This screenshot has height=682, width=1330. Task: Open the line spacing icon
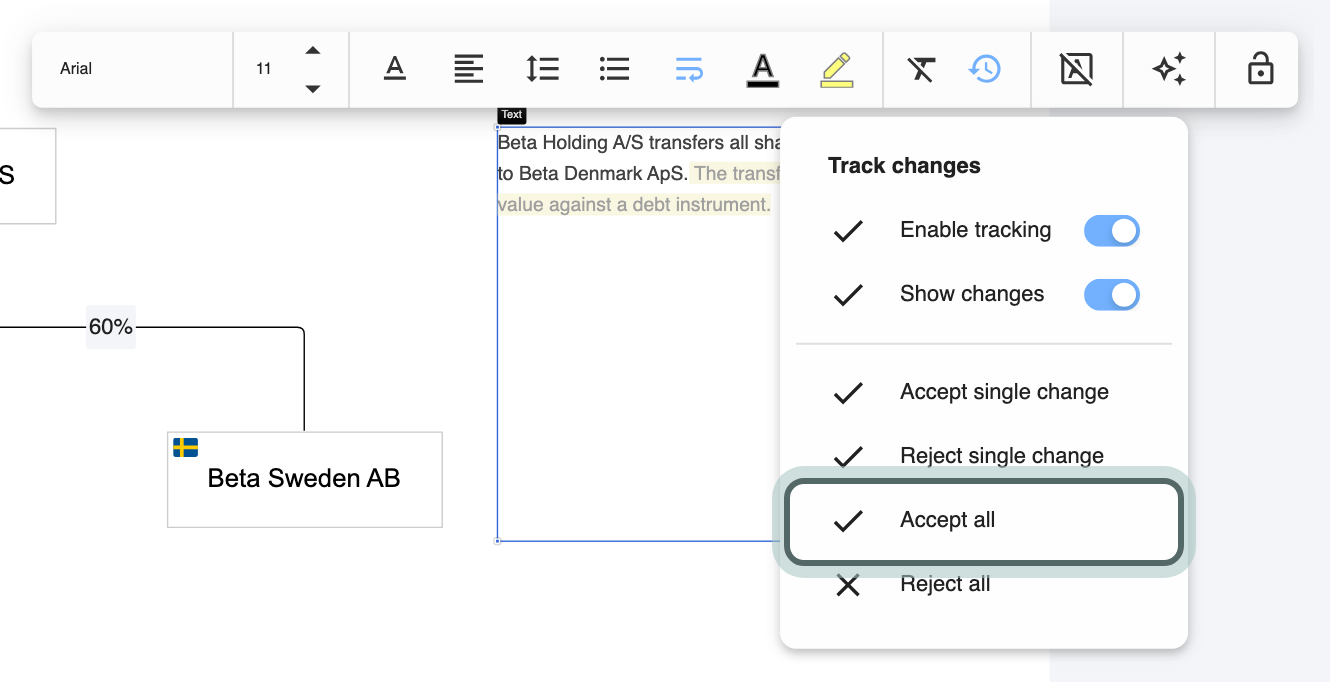click(542, 69)
